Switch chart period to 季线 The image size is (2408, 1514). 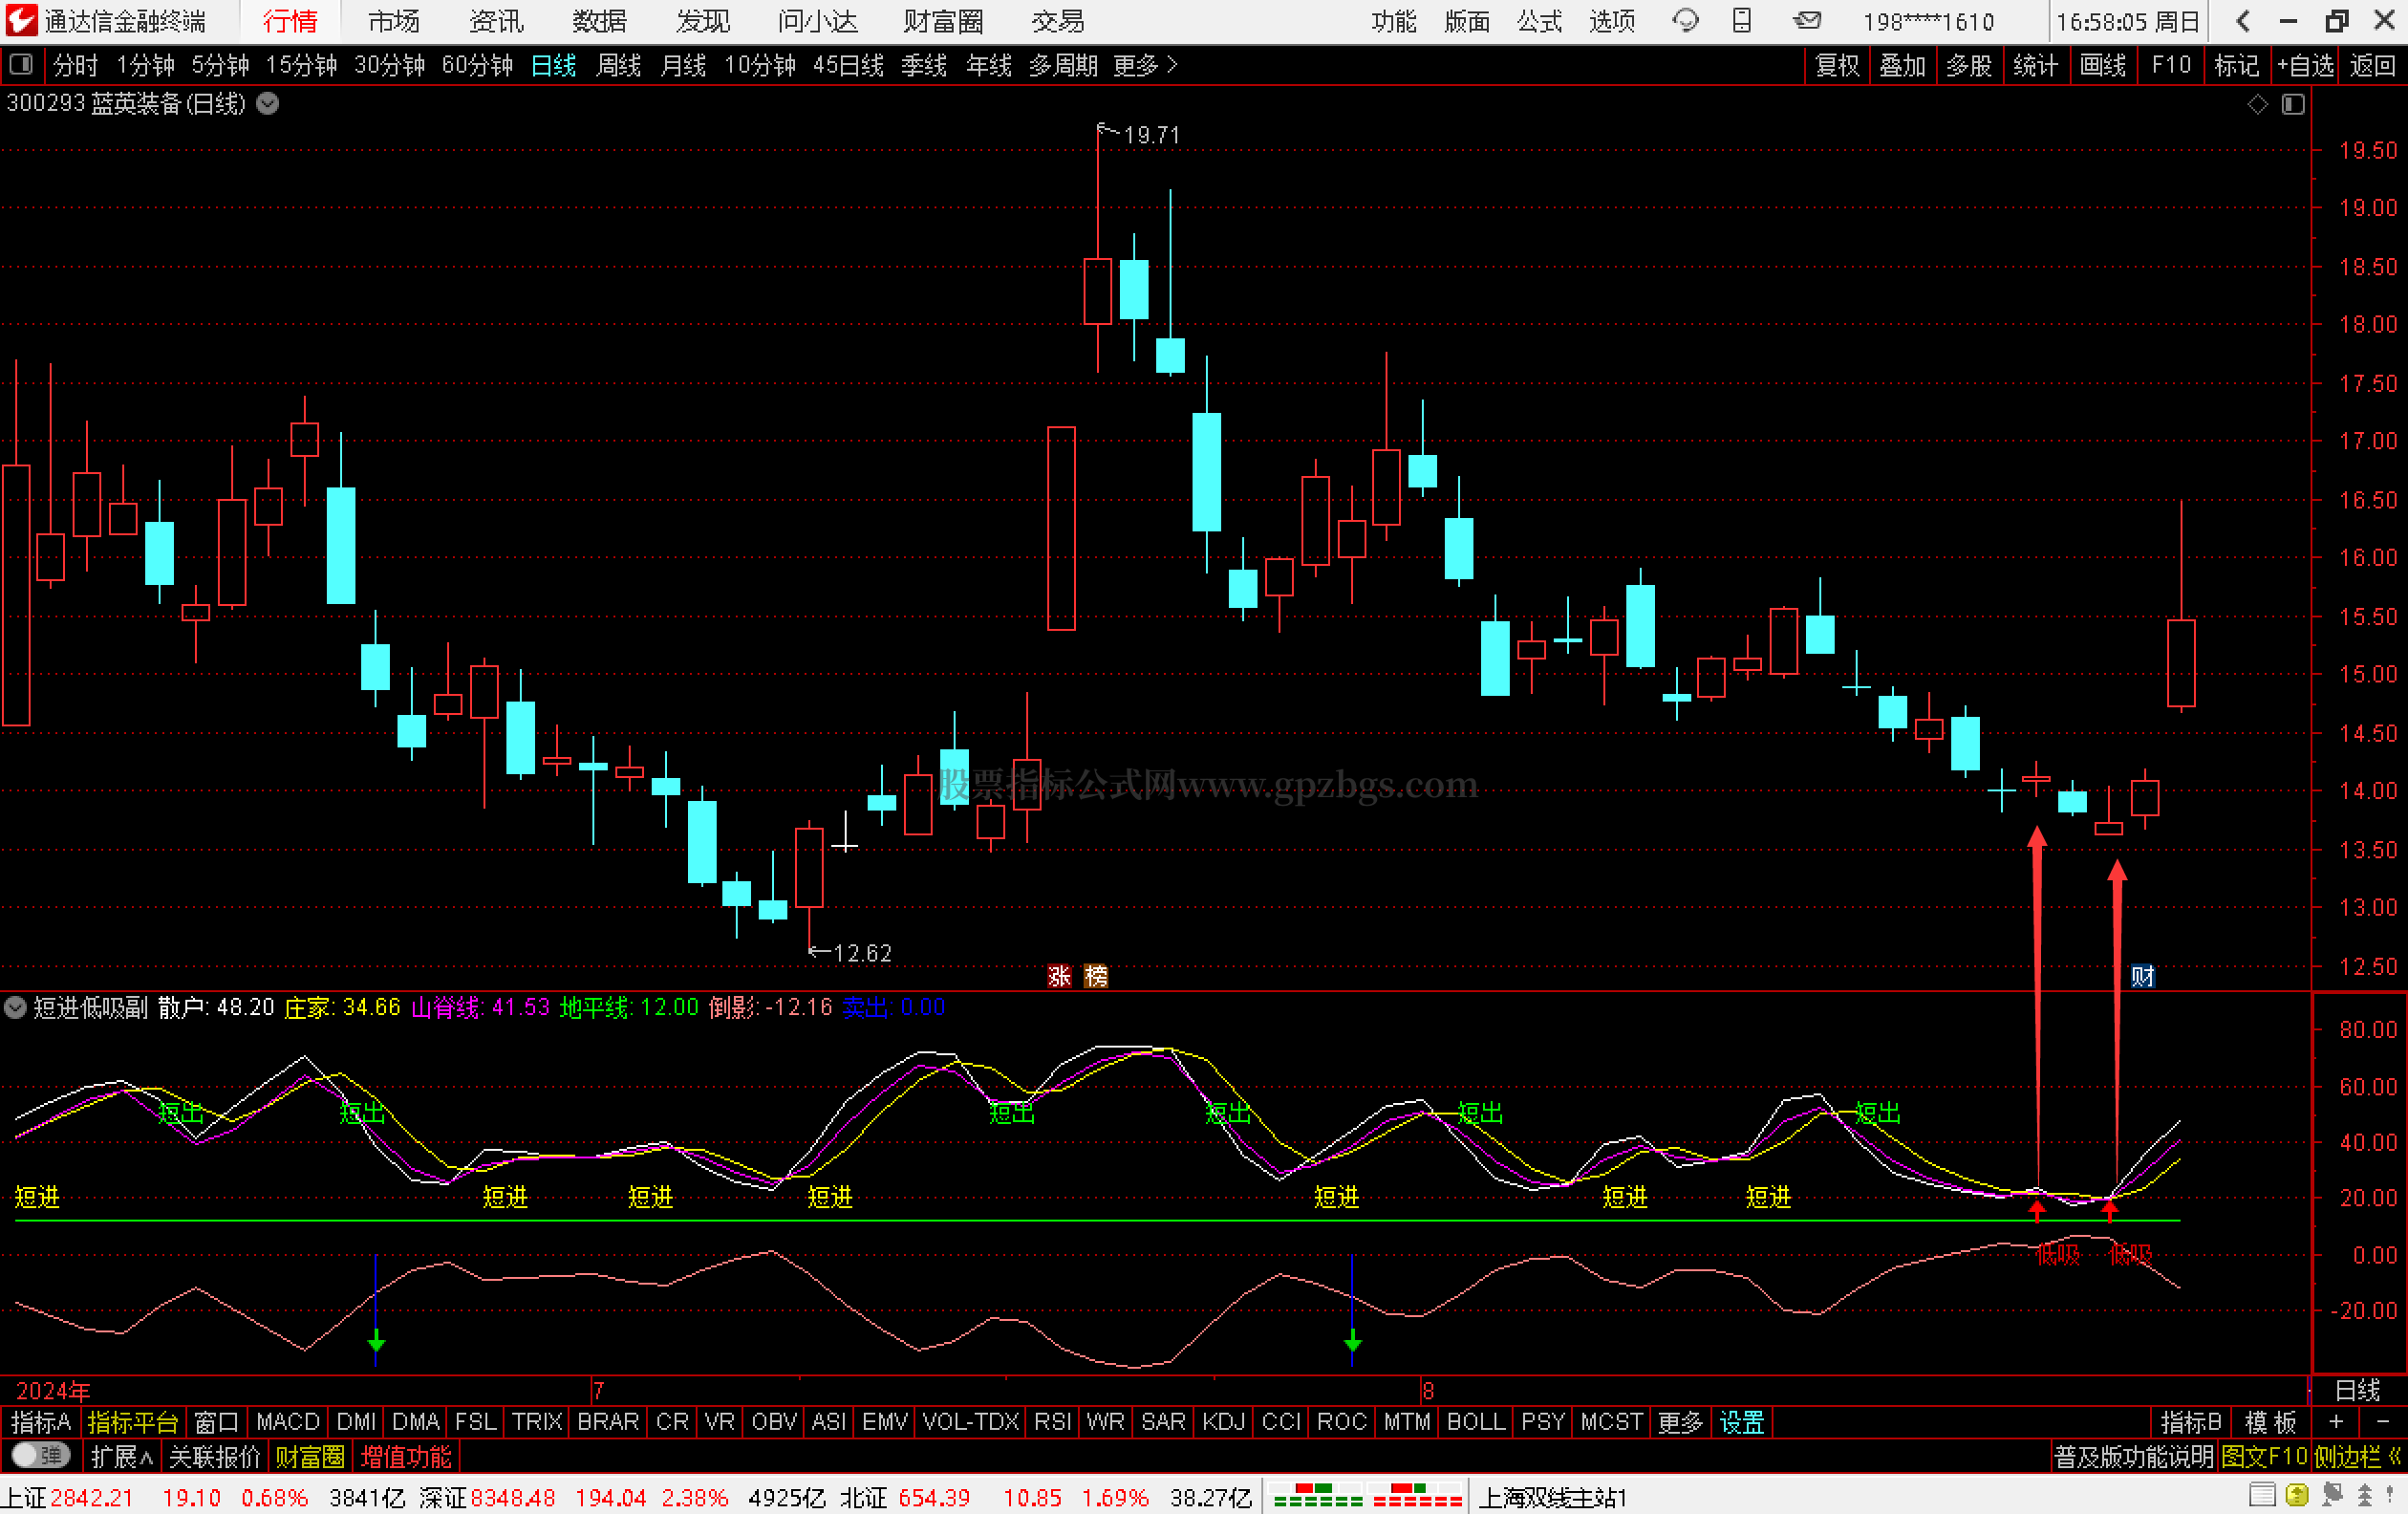coord(923,65)
